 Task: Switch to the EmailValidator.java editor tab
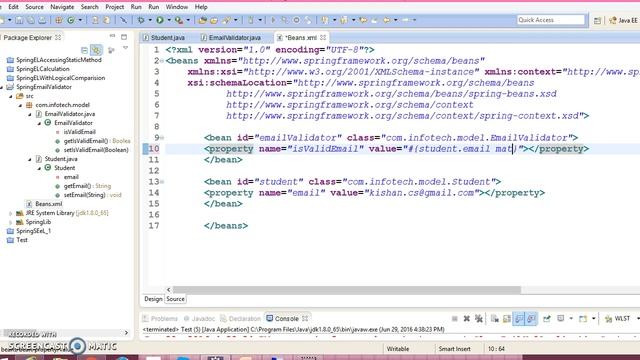pyautogui.click(x=231, y=38)
